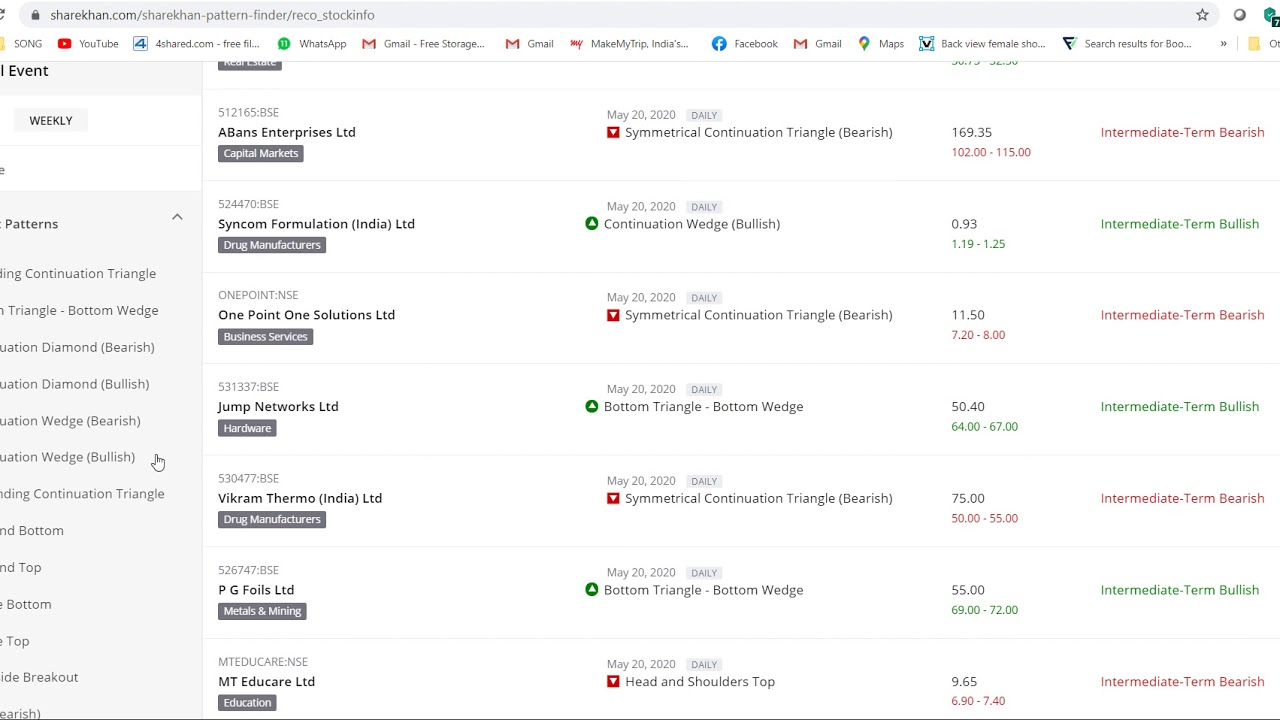This screenshot has width=1280, height=720.
Task: Click bullish green icon for Jump Networks
Action: pos(592,407)
